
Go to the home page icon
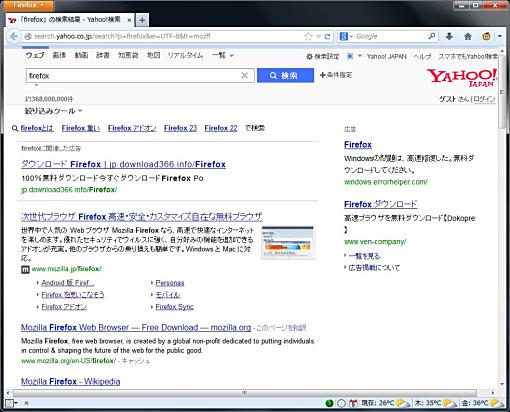[468, 36]
